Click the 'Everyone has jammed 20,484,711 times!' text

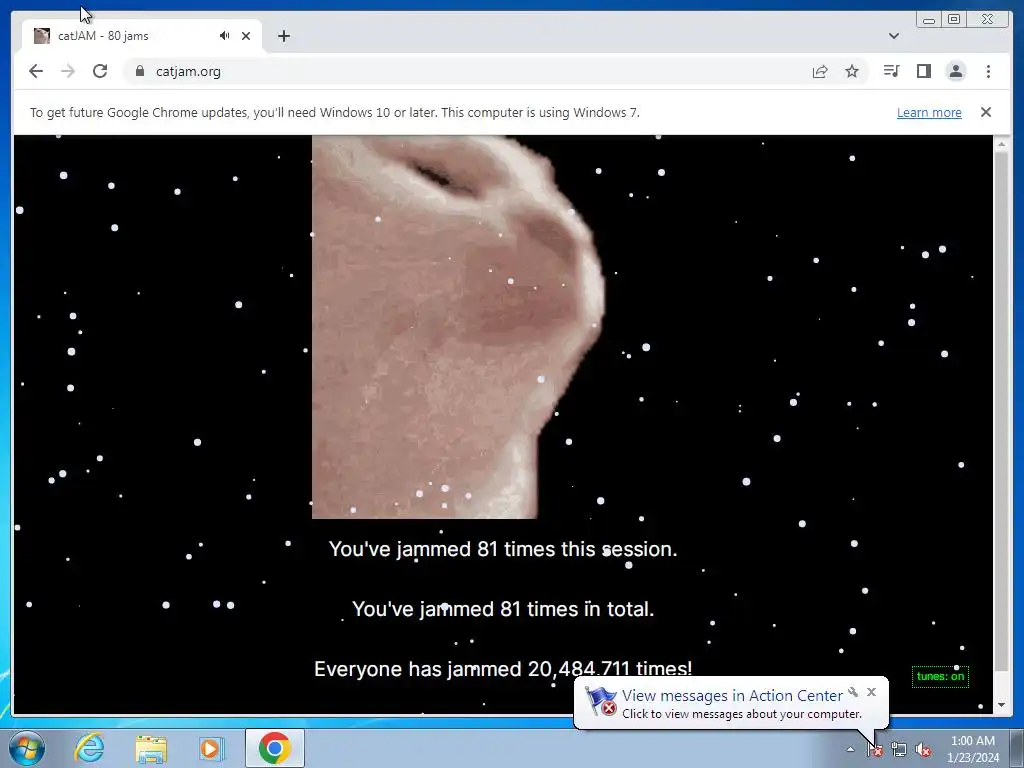pos(503,669)
